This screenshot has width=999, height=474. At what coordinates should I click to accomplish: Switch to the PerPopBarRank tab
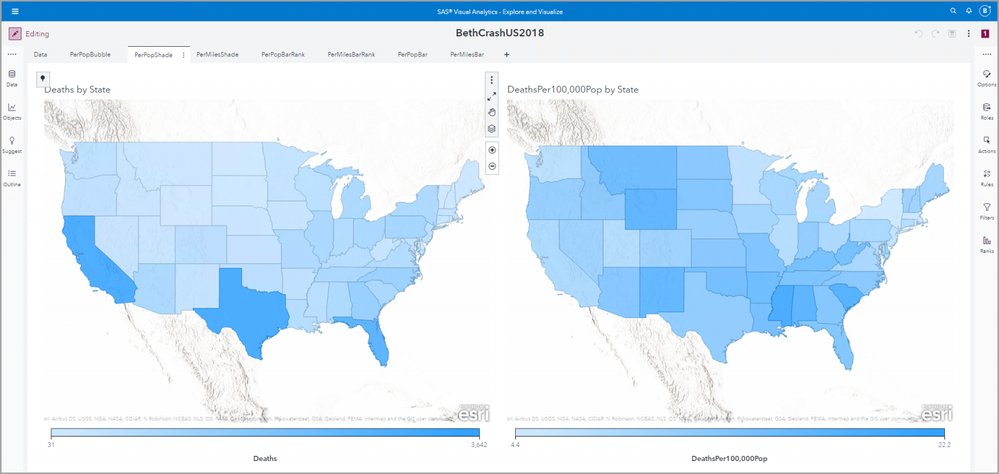(283, 55)
